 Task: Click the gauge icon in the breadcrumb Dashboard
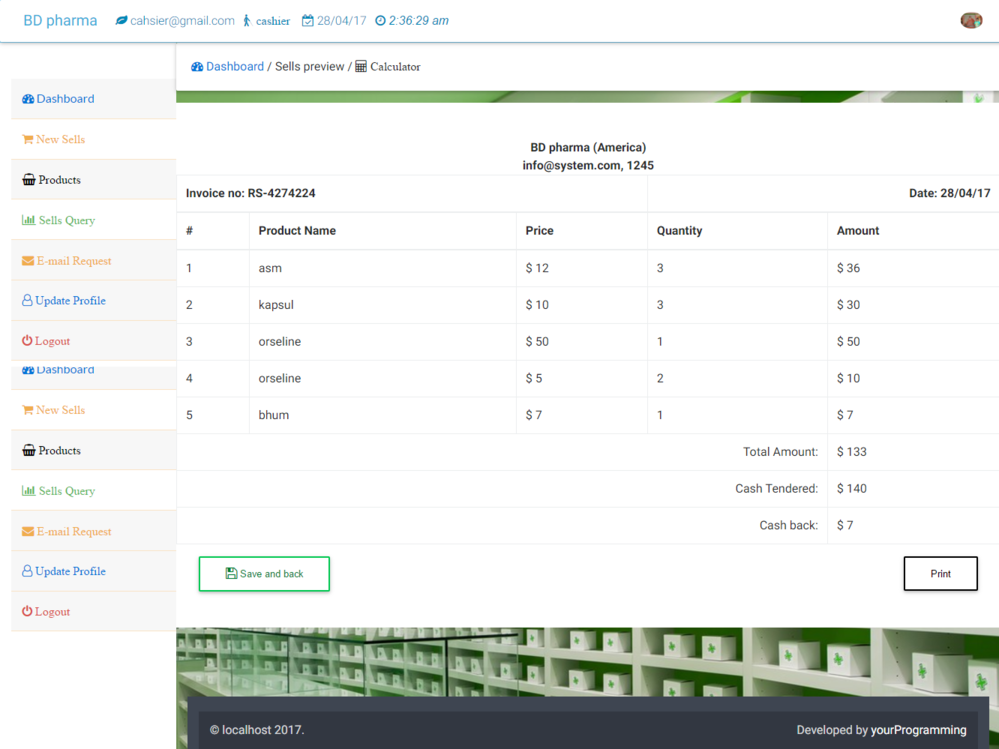pos(197,67)
